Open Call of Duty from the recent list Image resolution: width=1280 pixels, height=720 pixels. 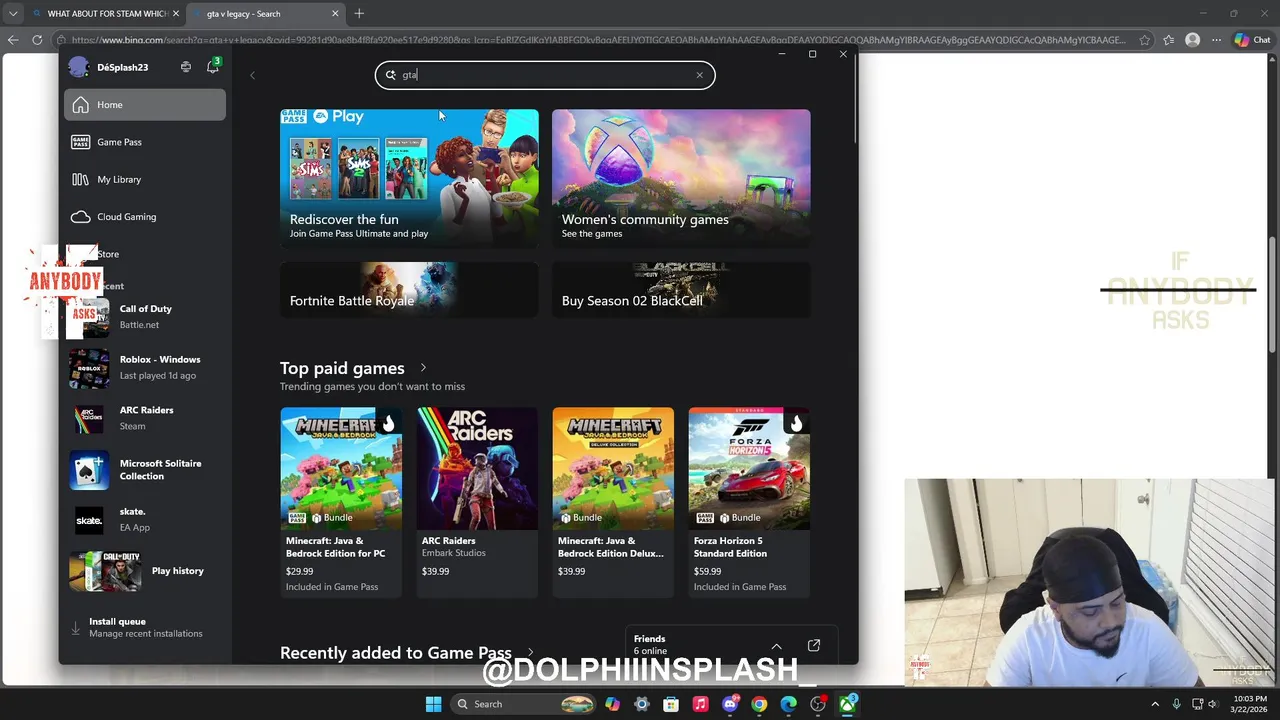[145, 317]
